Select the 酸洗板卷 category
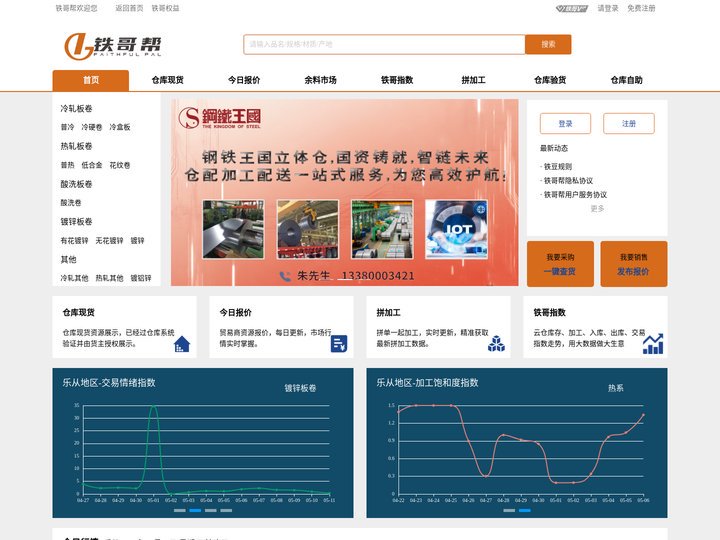This screenshot has height=540, width=720. (76, 184)
